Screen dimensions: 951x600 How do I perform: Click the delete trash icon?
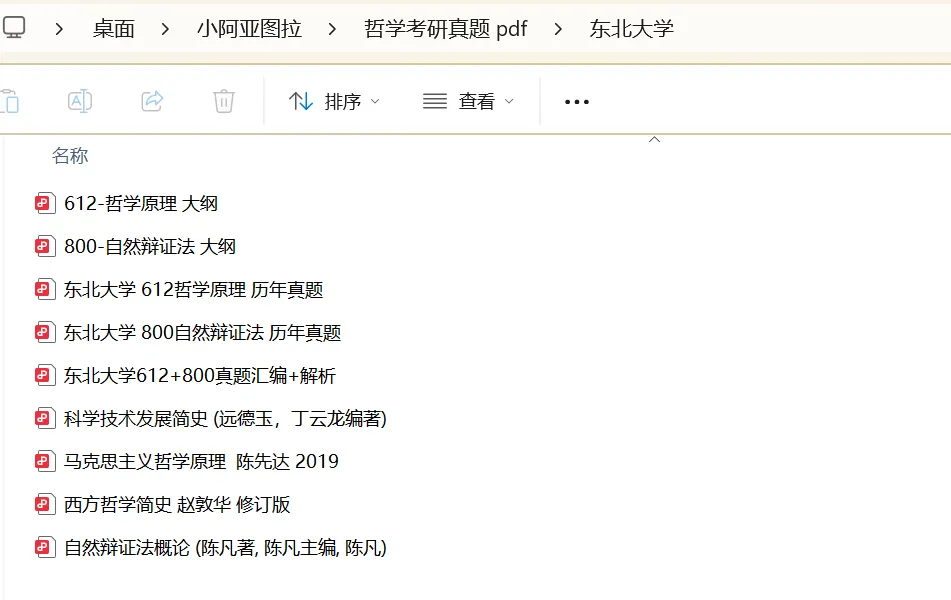pos(223,101)
